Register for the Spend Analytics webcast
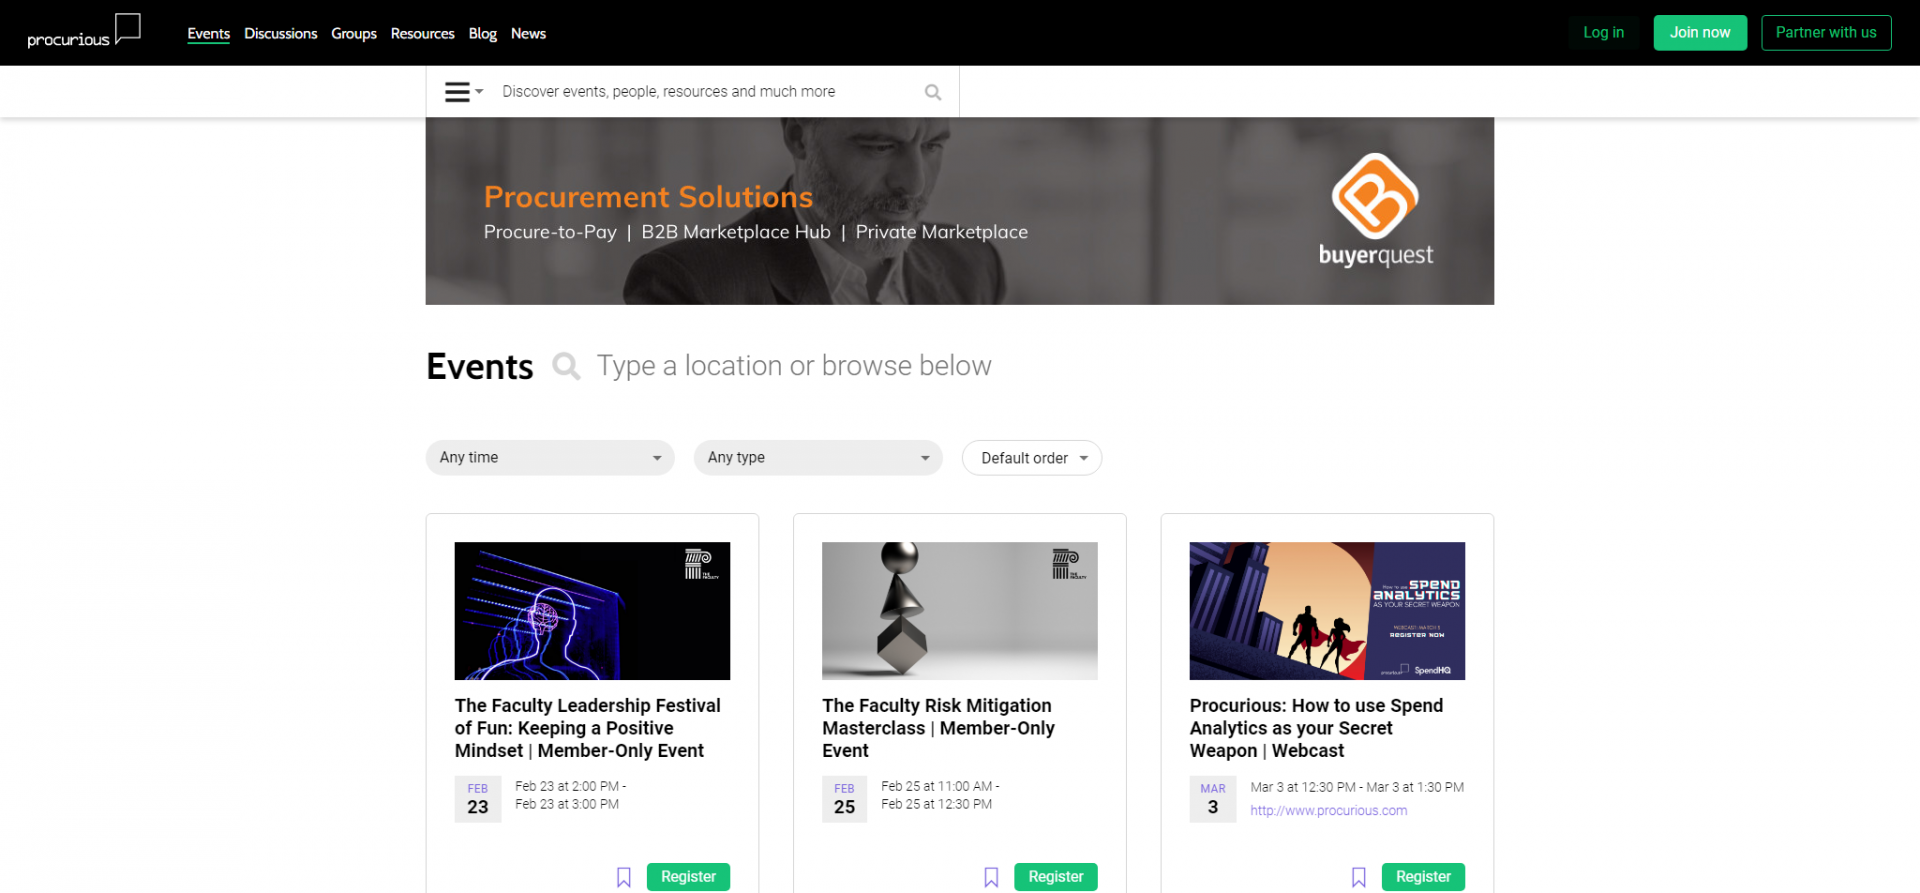Screen dimensions: 1920x893 (1424, 877)
